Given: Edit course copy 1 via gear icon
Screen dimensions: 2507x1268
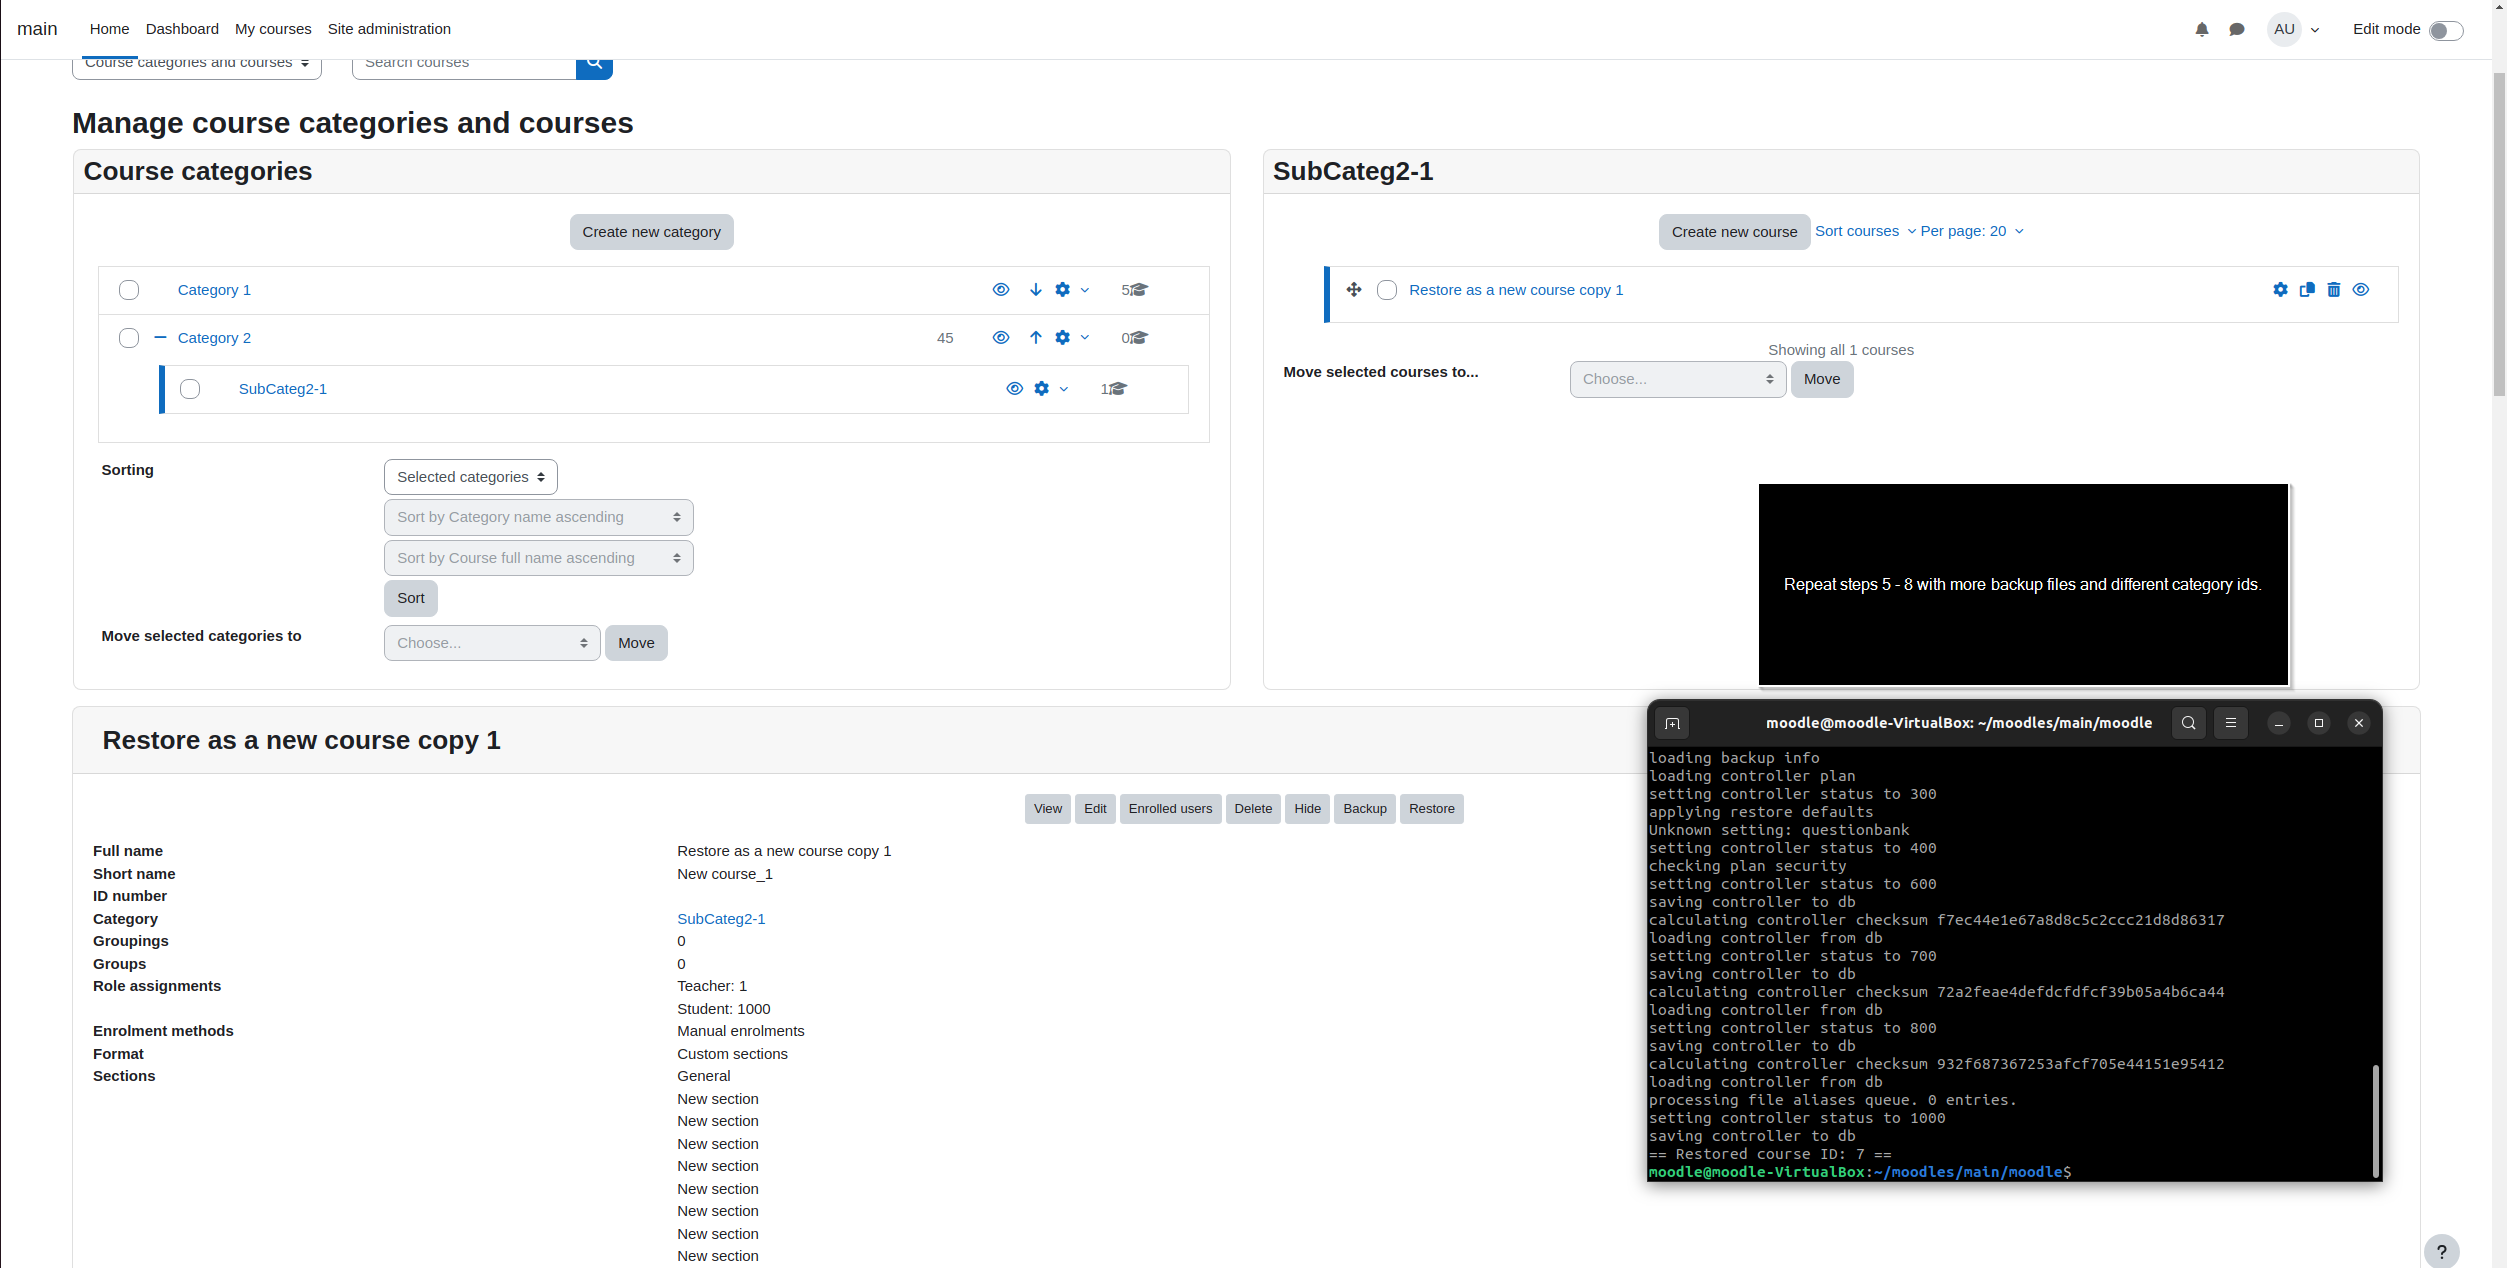Looking at the screenshot, I should coord(2280,290).
